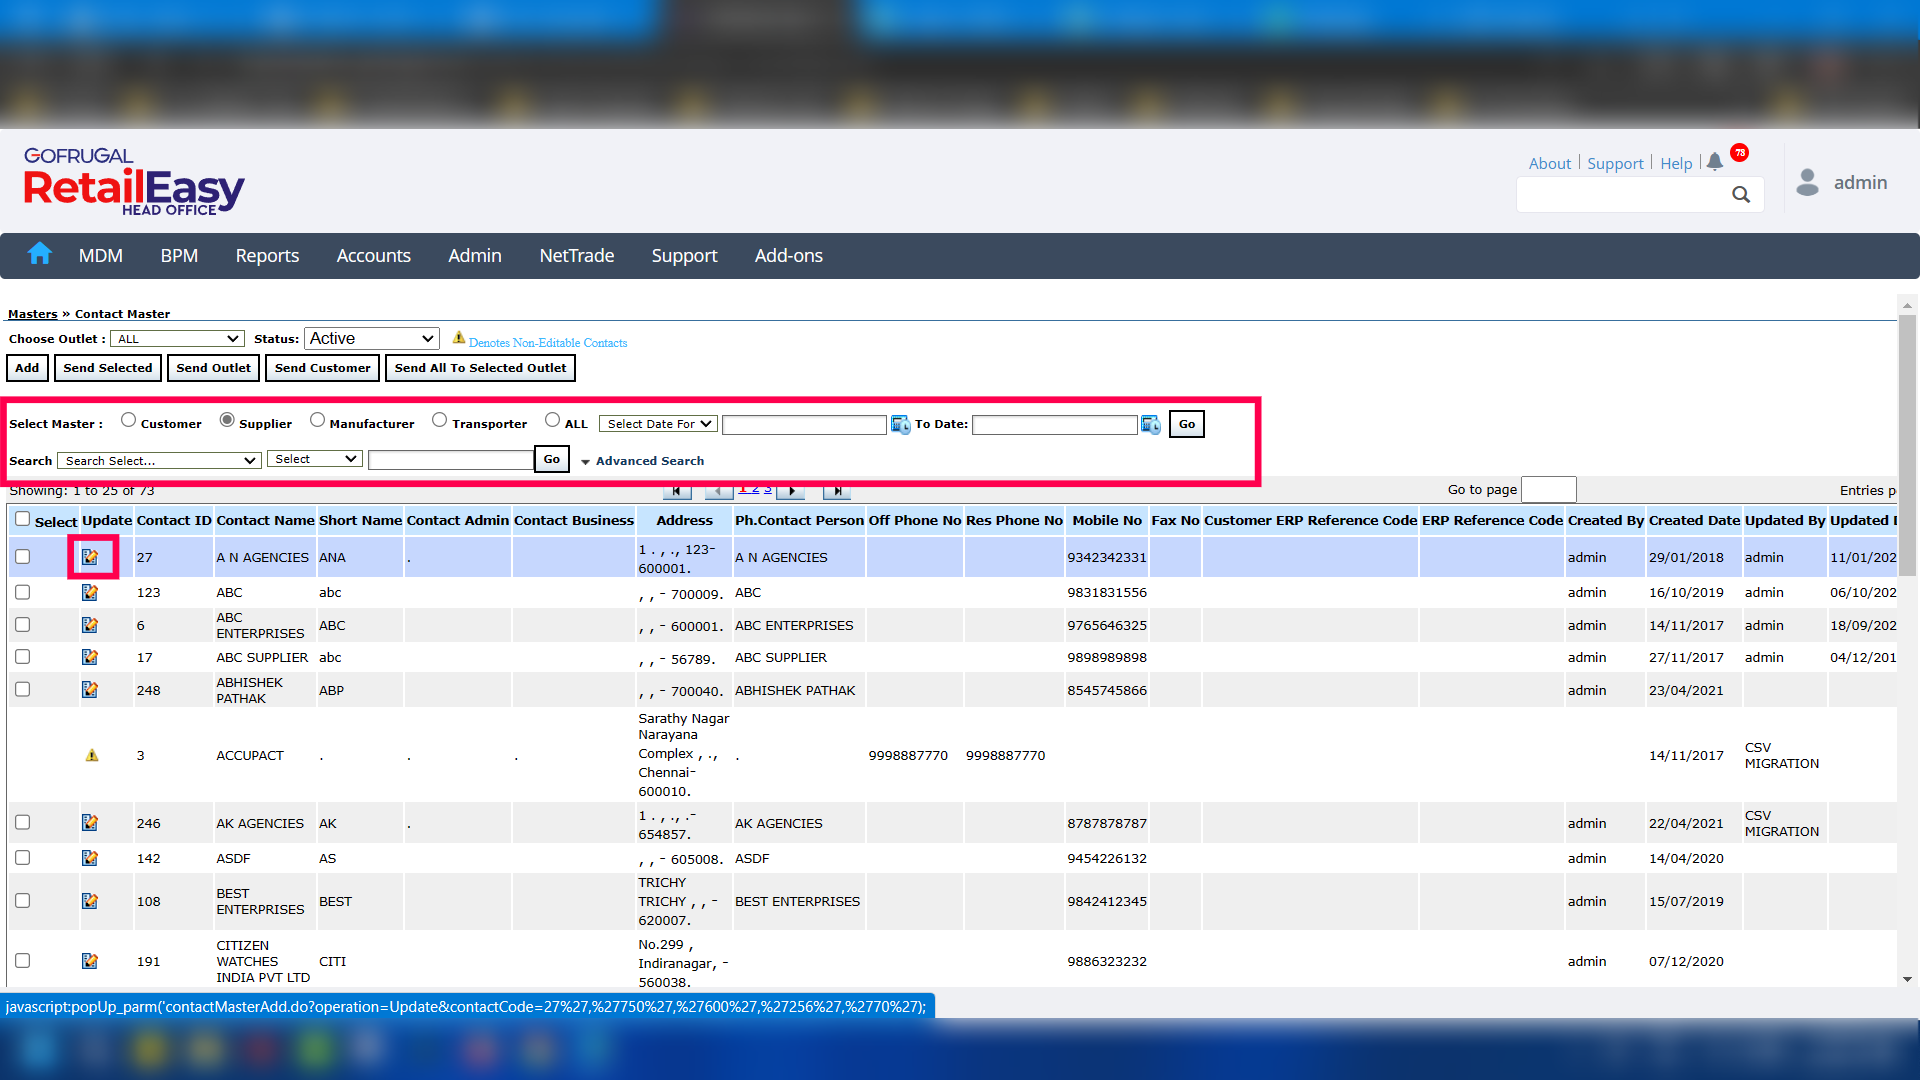Select the Transporter master radio option
This screenshot has width=1920, height=1080.
point(439,420)
